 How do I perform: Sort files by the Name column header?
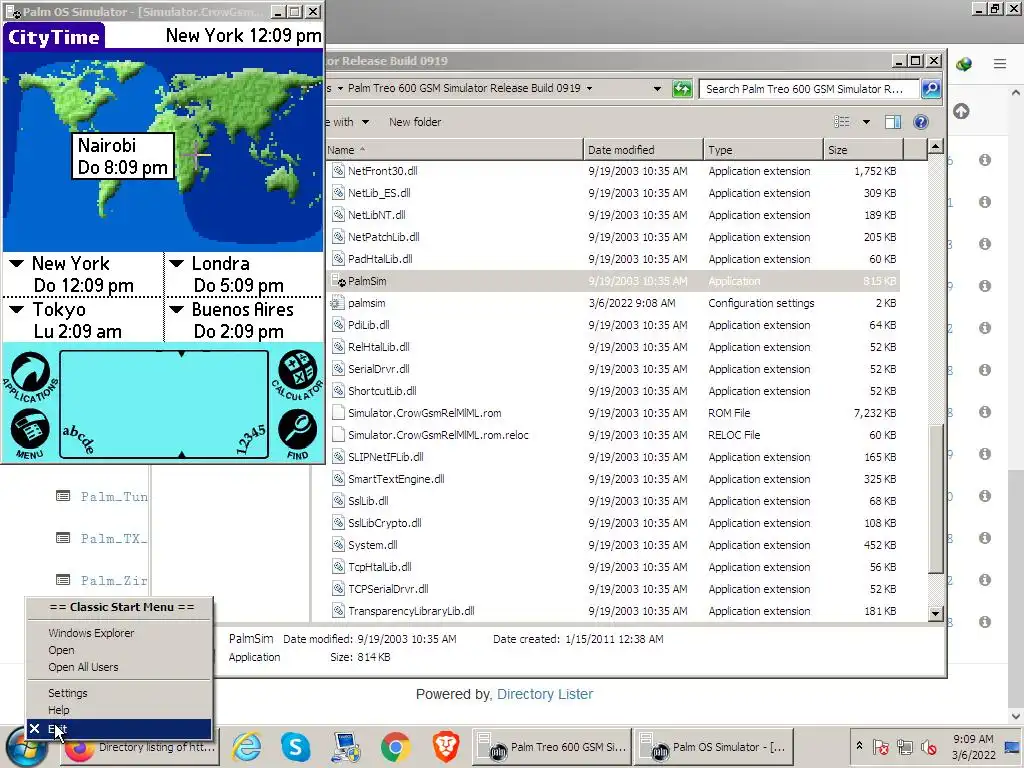(x=454, y=150)
